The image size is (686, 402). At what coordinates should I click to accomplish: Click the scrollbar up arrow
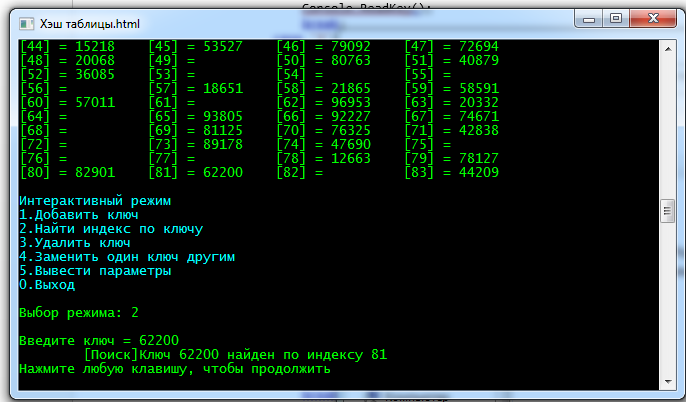coord(668,49)
